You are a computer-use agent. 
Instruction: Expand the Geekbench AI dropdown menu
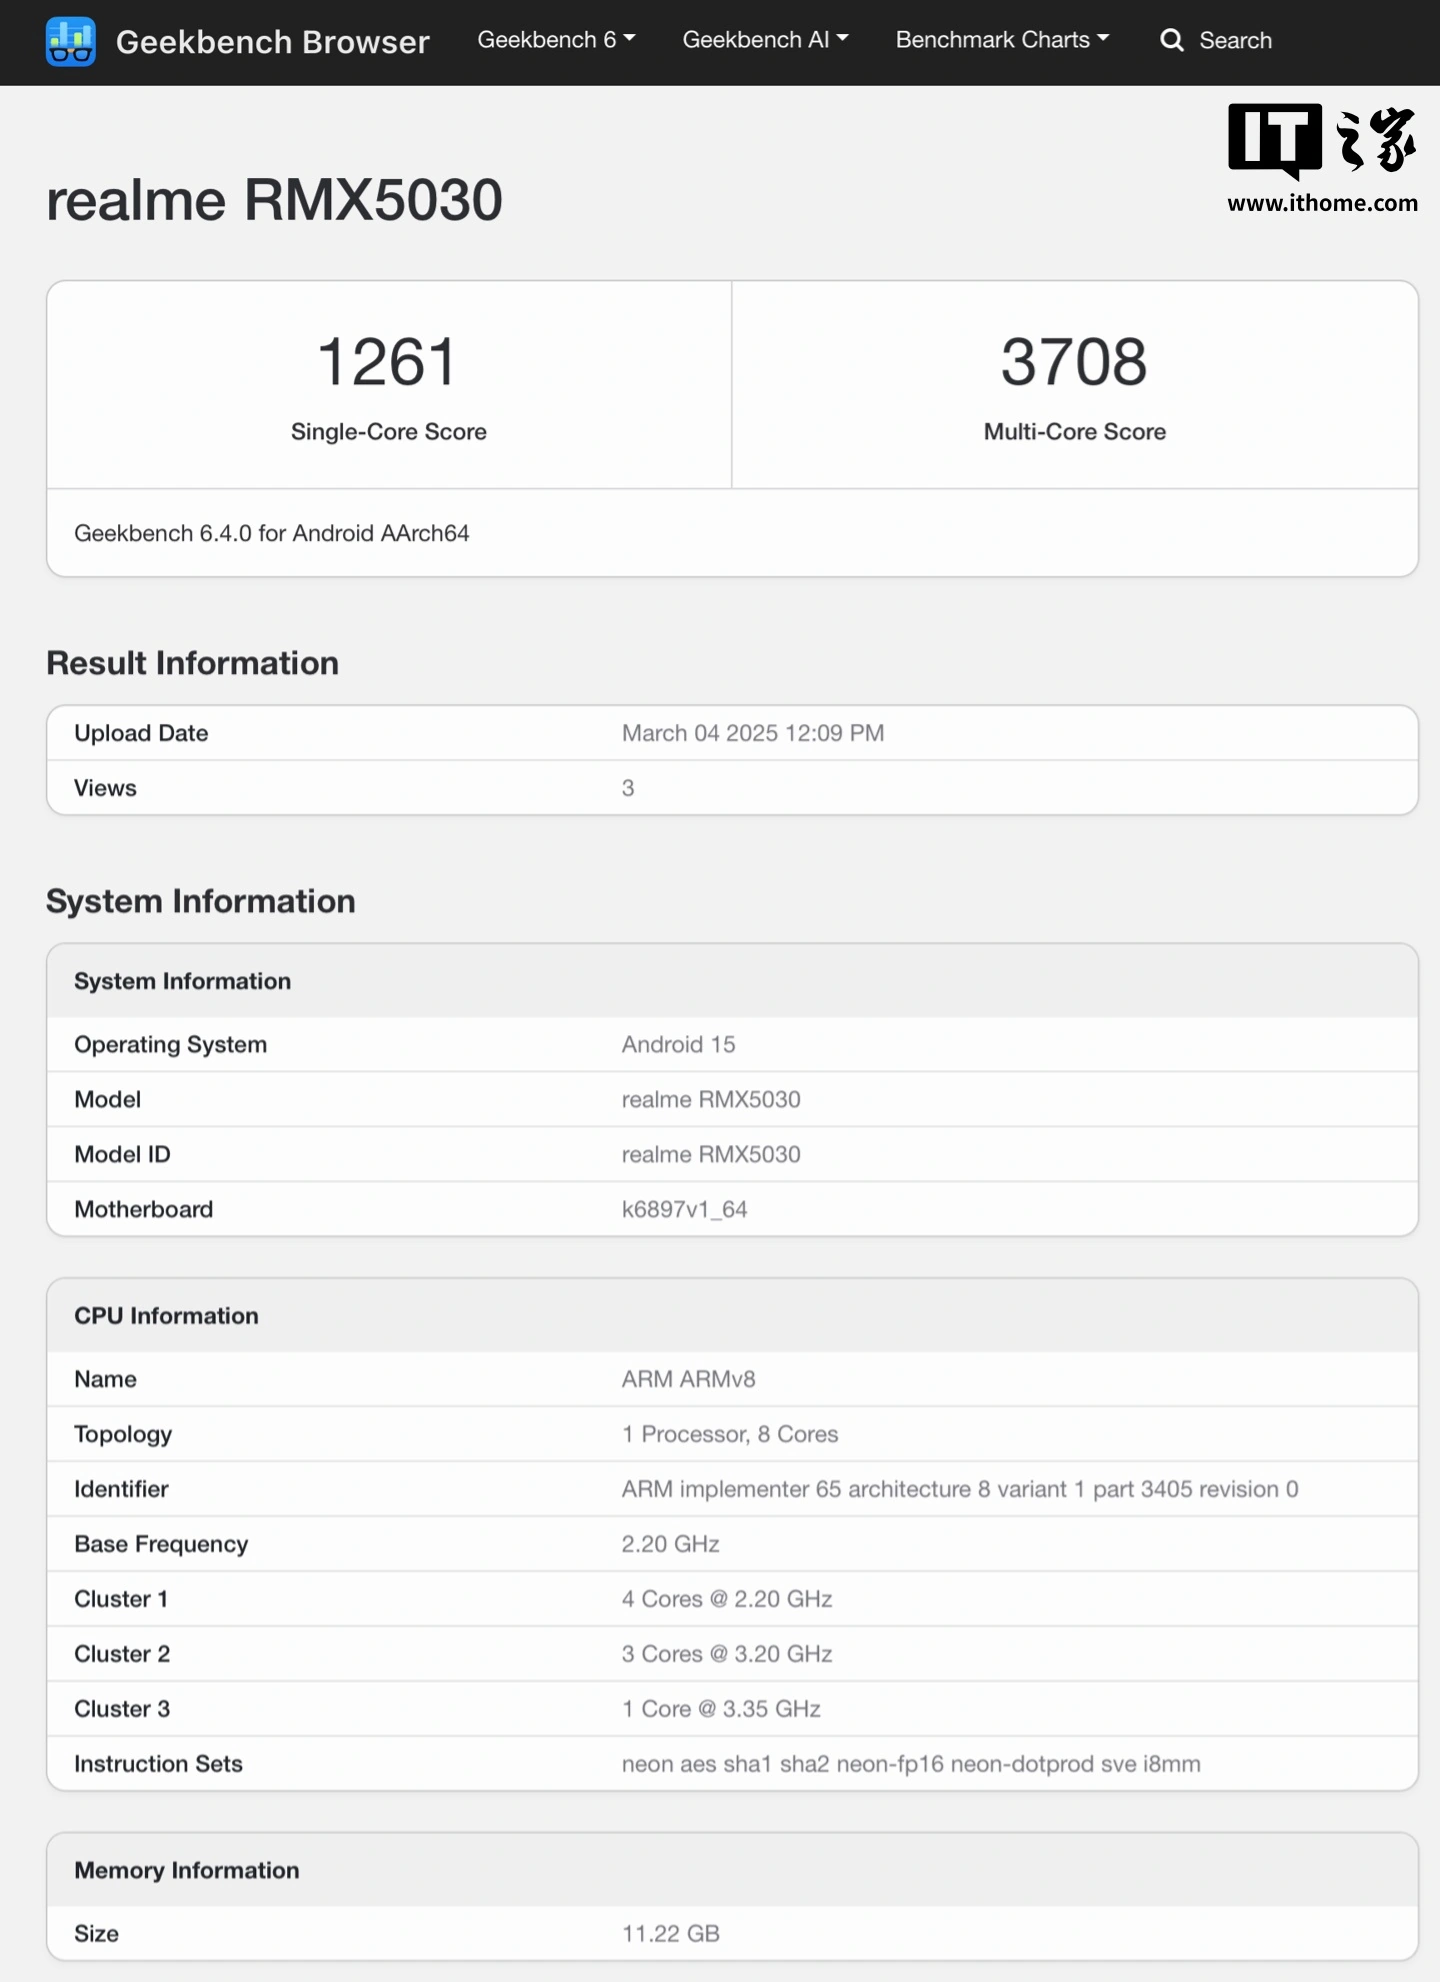pyautogui.click(x=765, y=40)
